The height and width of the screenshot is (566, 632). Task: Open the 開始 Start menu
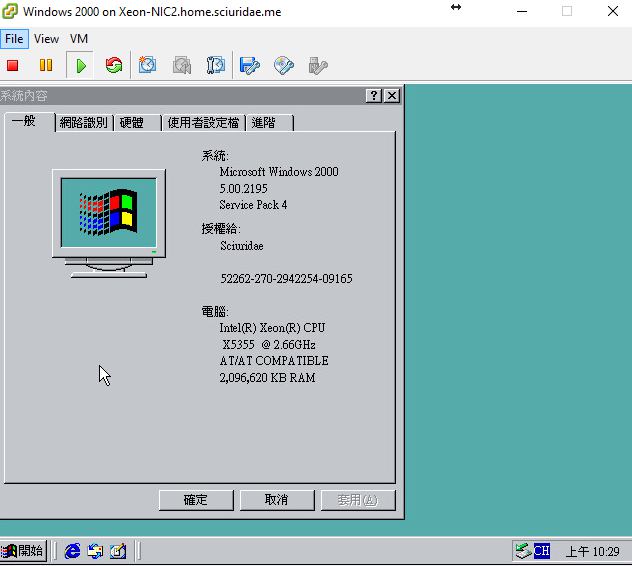23,551
